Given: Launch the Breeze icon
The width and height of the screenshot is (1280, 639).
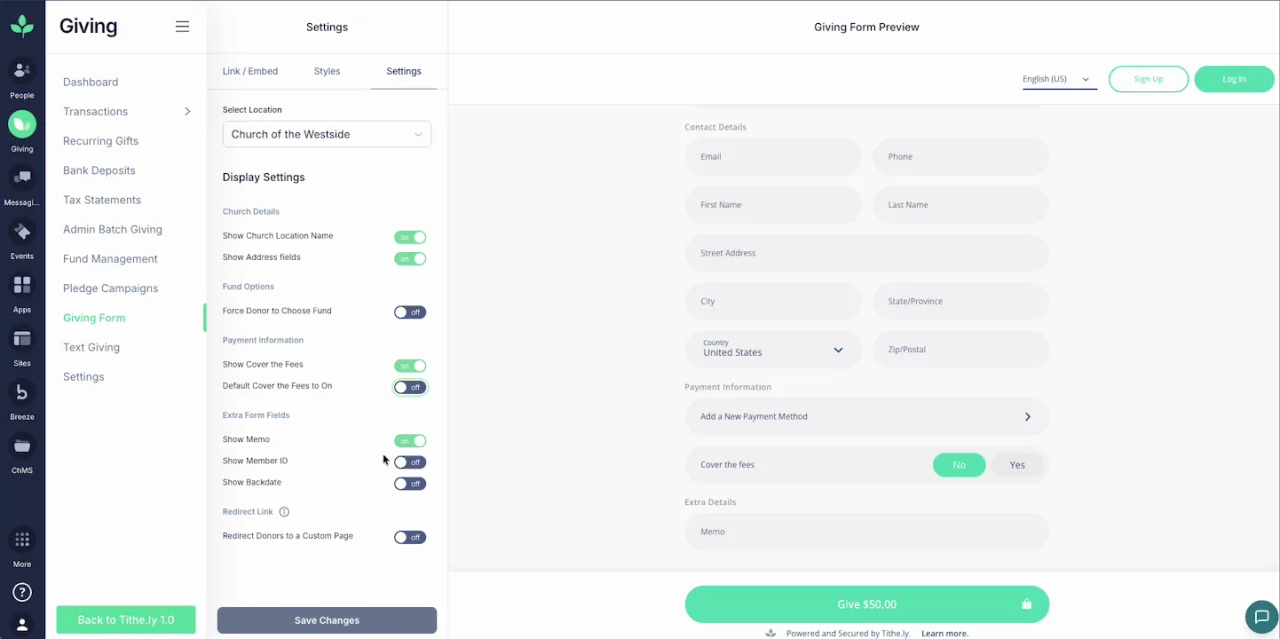Looking at the screenshot, I should [x=22, y=393].
